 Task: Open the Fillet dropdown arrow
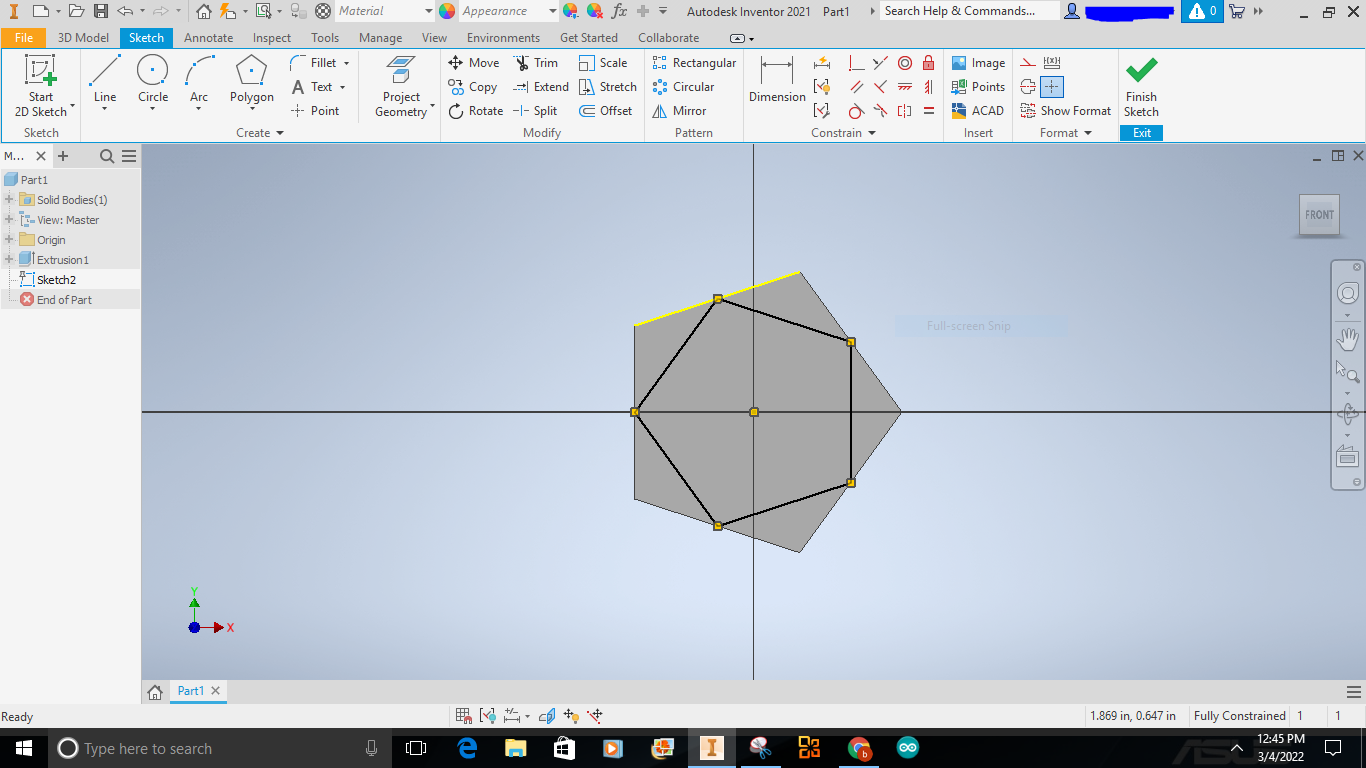346,63
